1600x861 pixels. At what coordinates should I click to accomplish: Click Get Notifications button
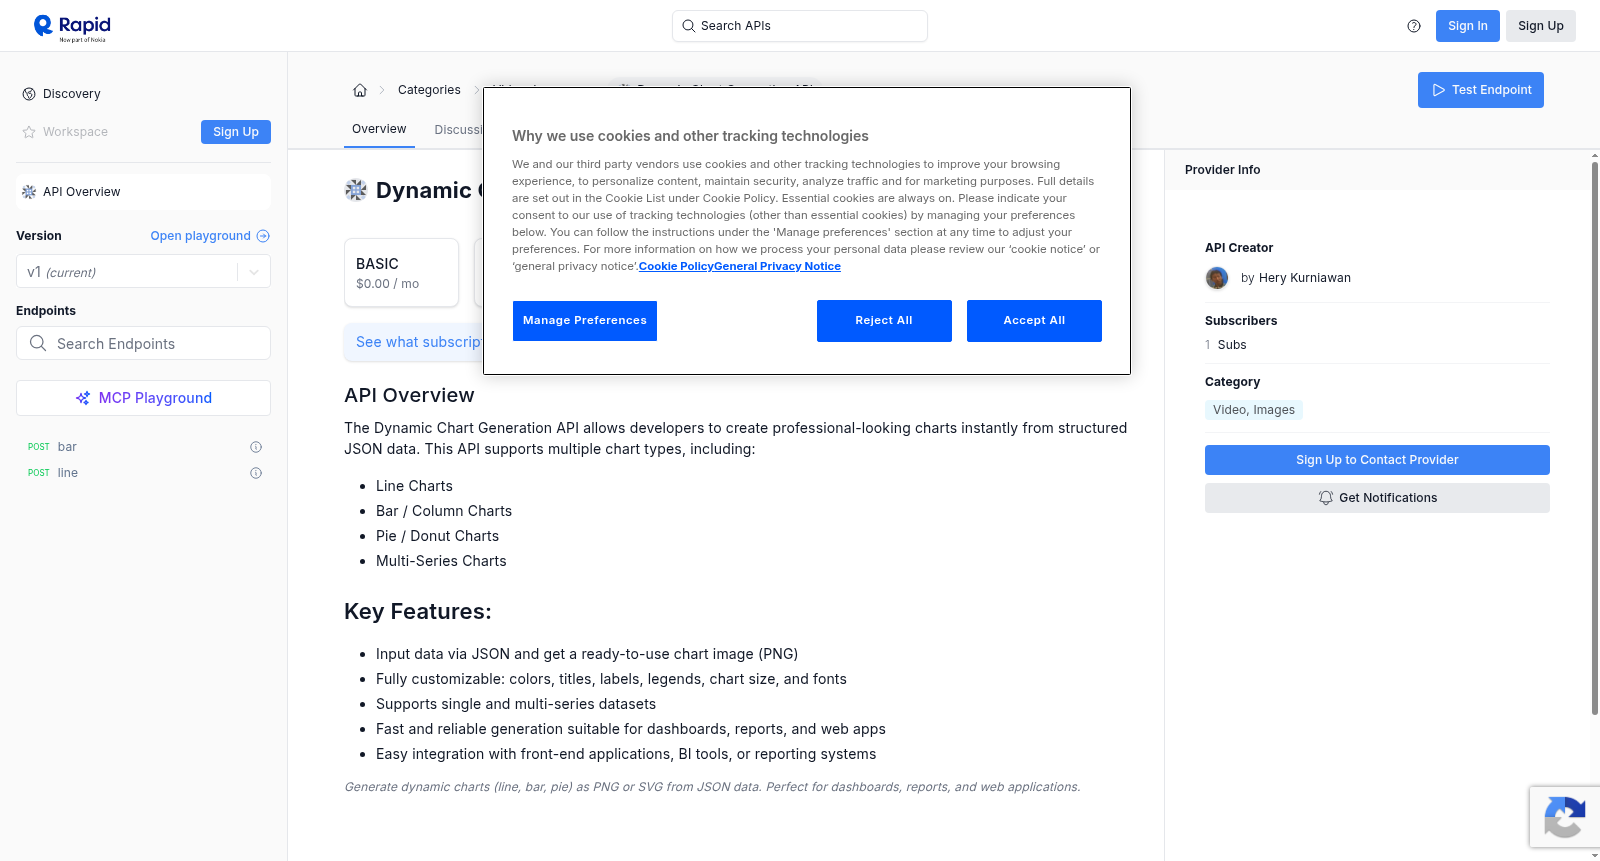pos(1377,498)
